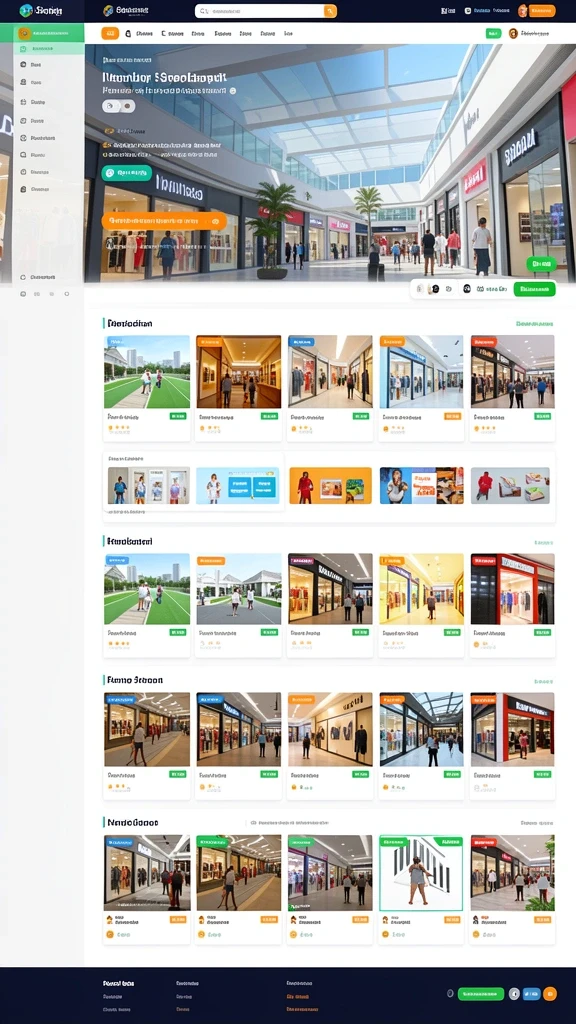Focus the white search field in the top header

(x=260, y=10)
